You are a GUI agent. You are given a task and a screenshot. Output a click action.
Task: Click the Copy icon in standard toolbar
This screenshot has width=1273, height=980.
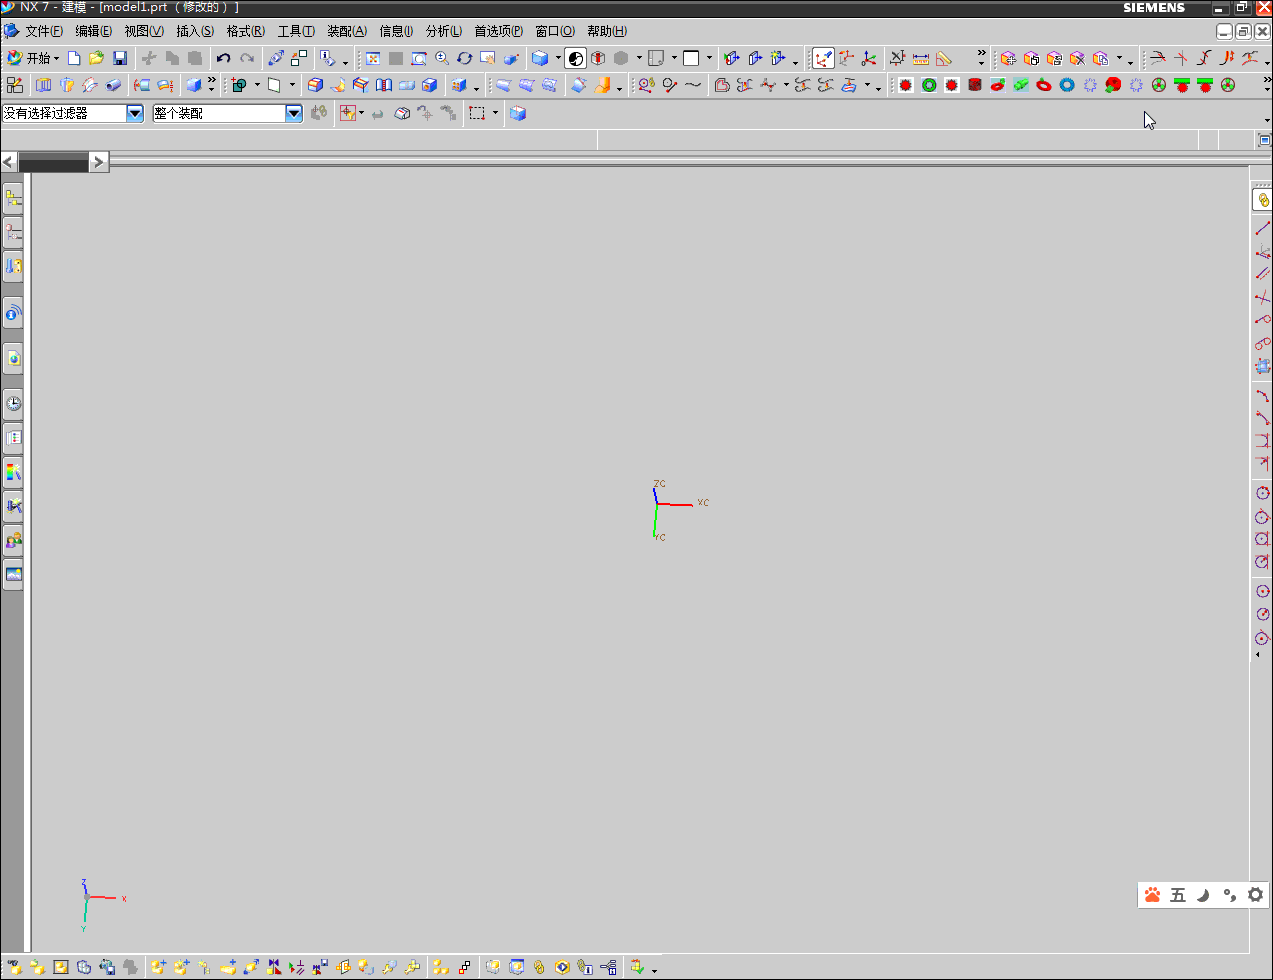pos(172,58)
